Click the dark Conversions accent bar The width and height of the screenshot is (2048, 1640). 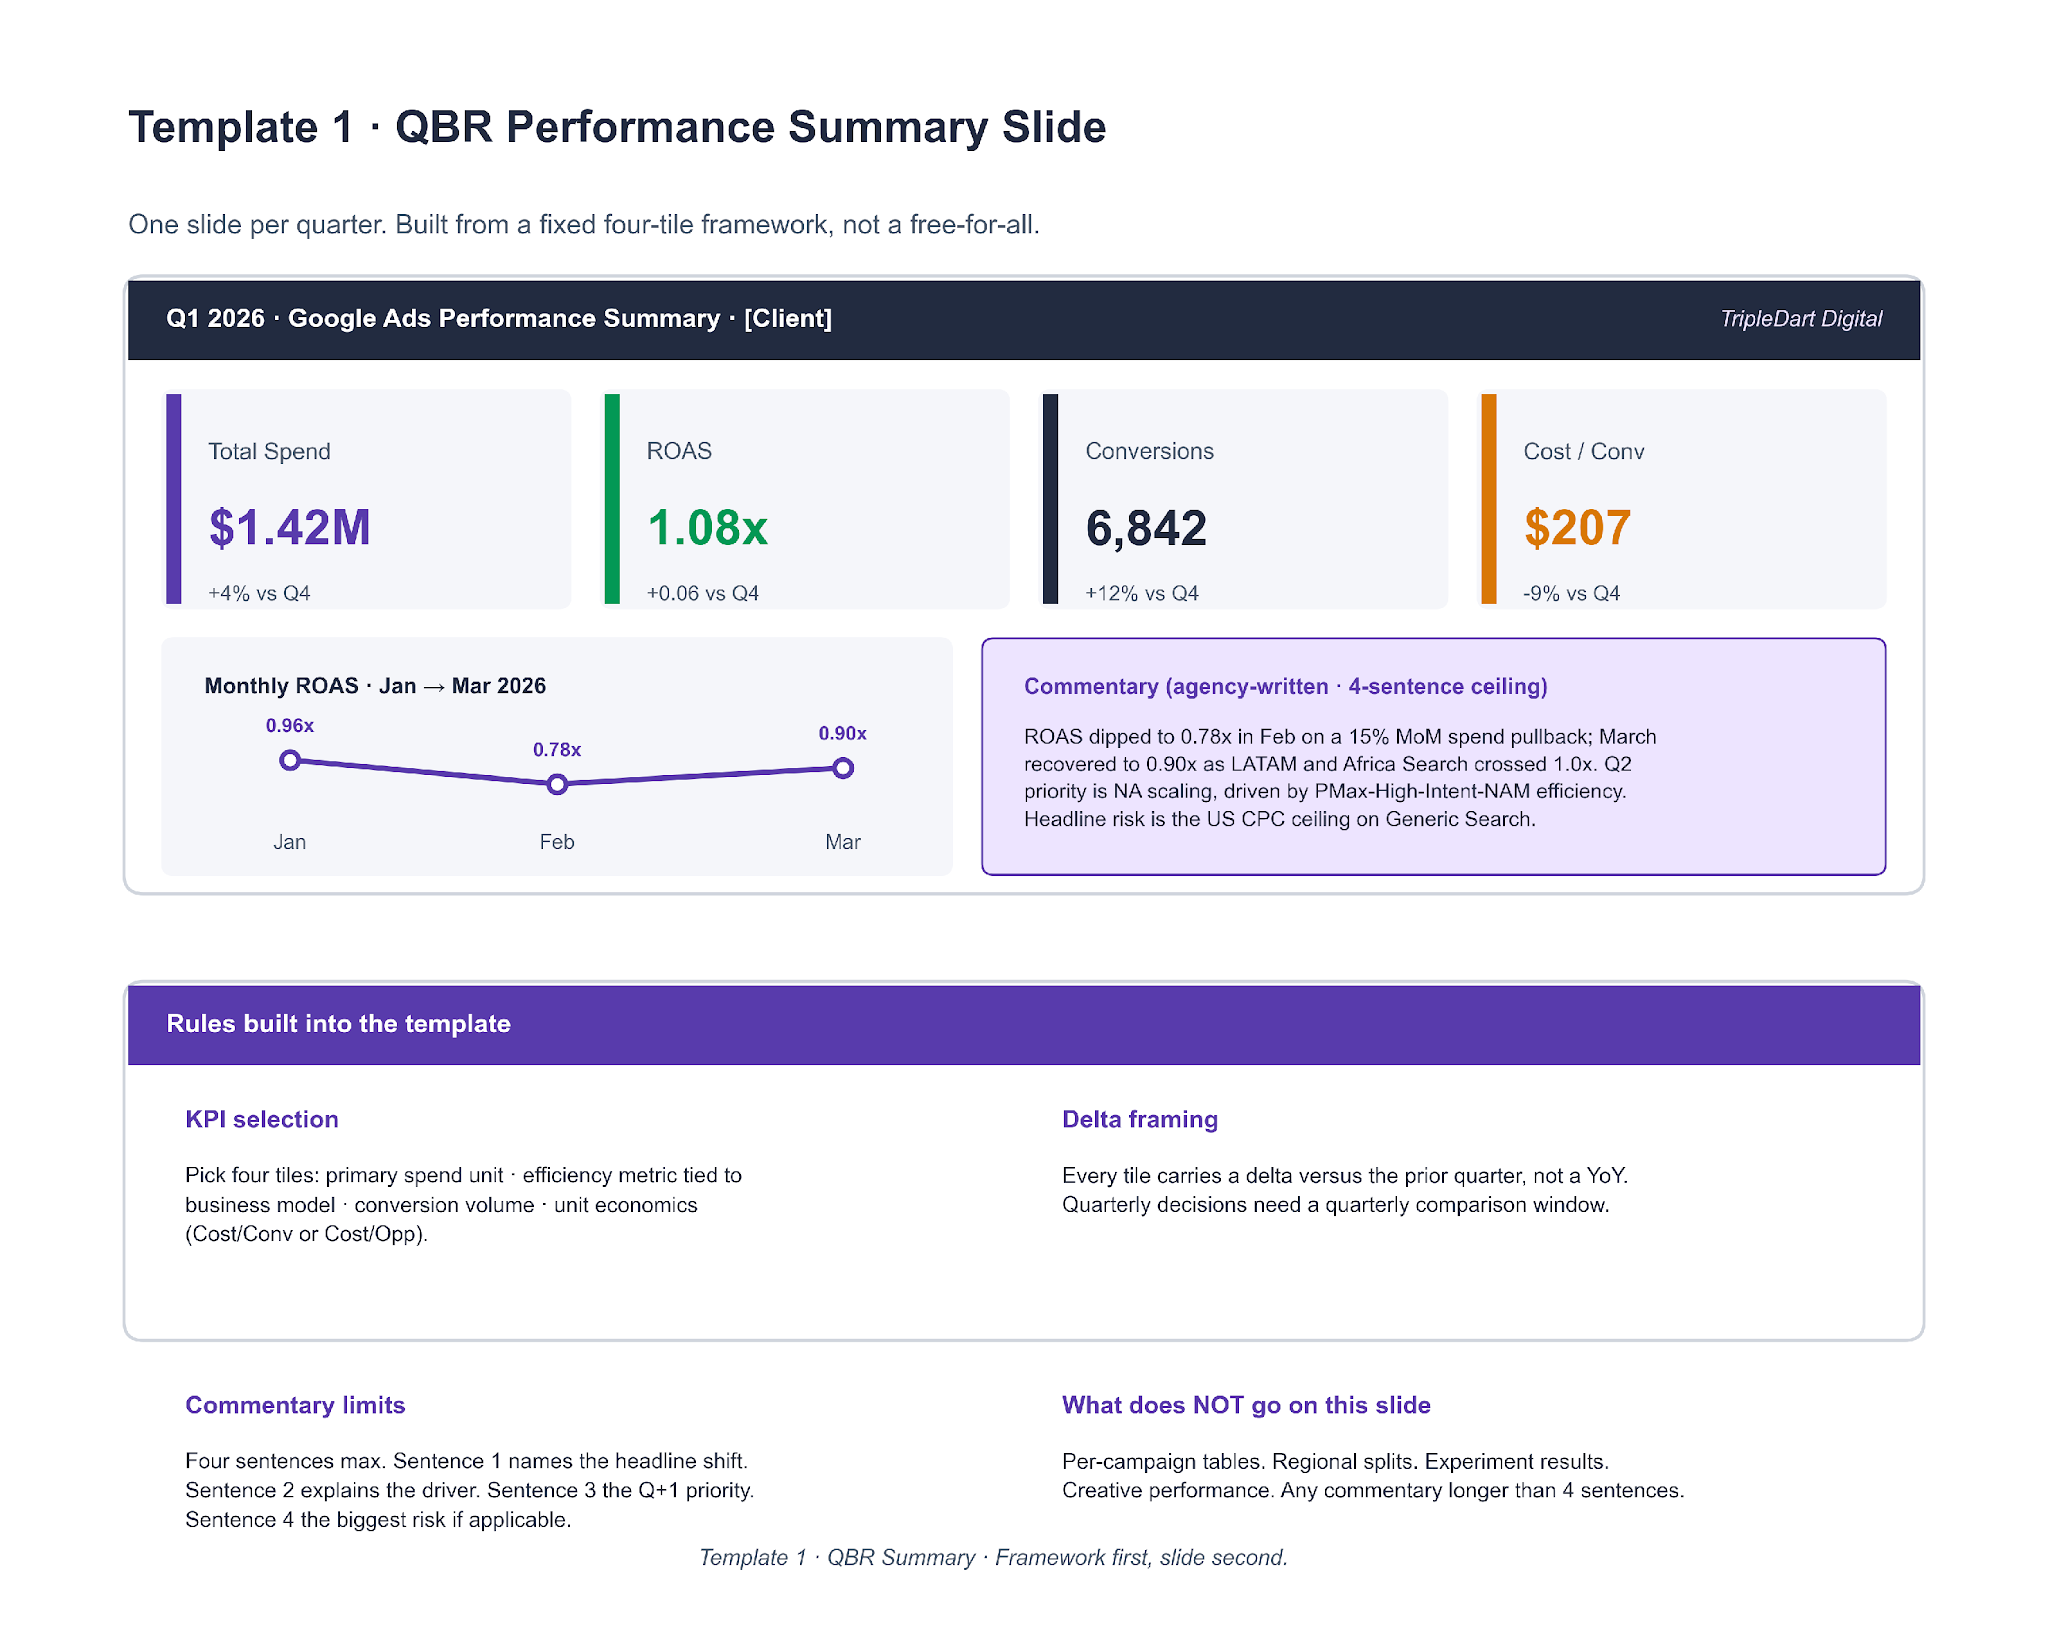tap(1050, 499)
